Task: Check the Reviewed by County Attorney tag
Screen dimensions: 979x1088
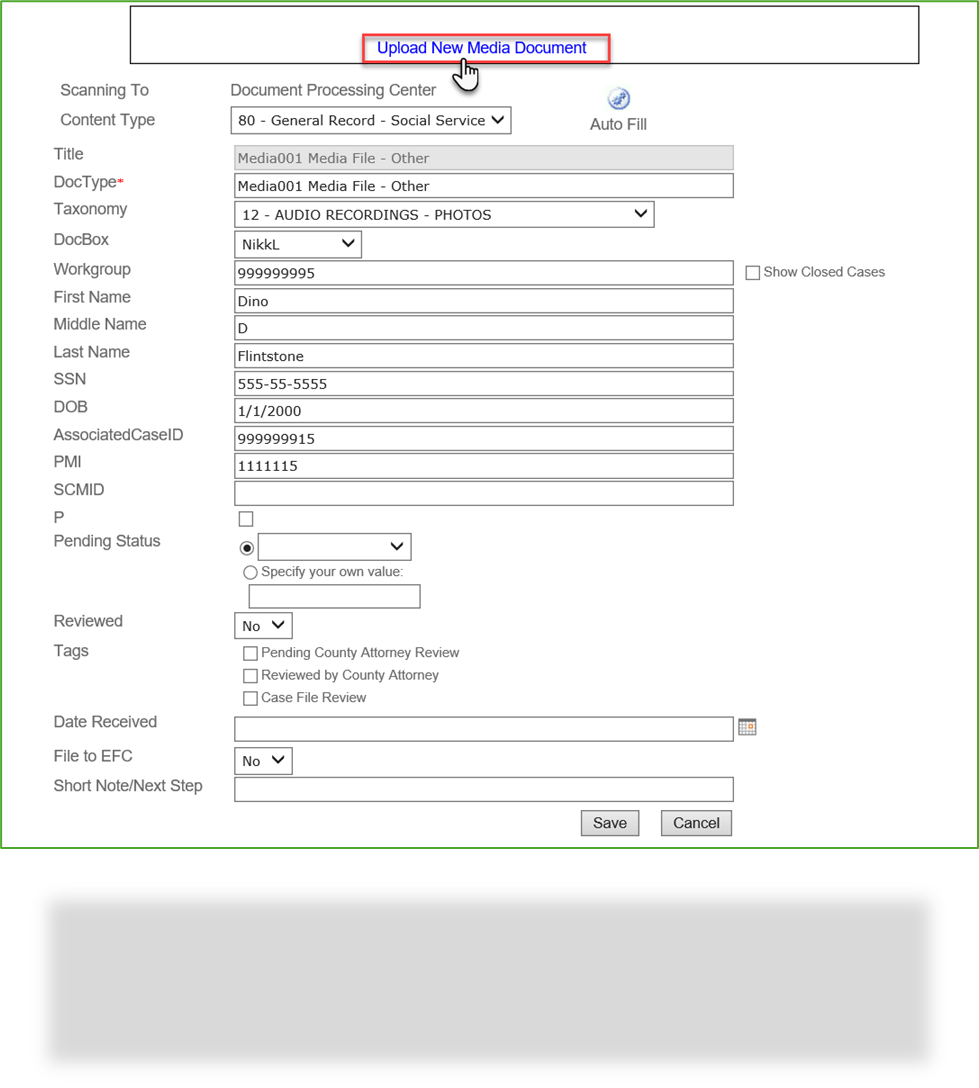Action: pyautogui.click(x=250, y=675)
